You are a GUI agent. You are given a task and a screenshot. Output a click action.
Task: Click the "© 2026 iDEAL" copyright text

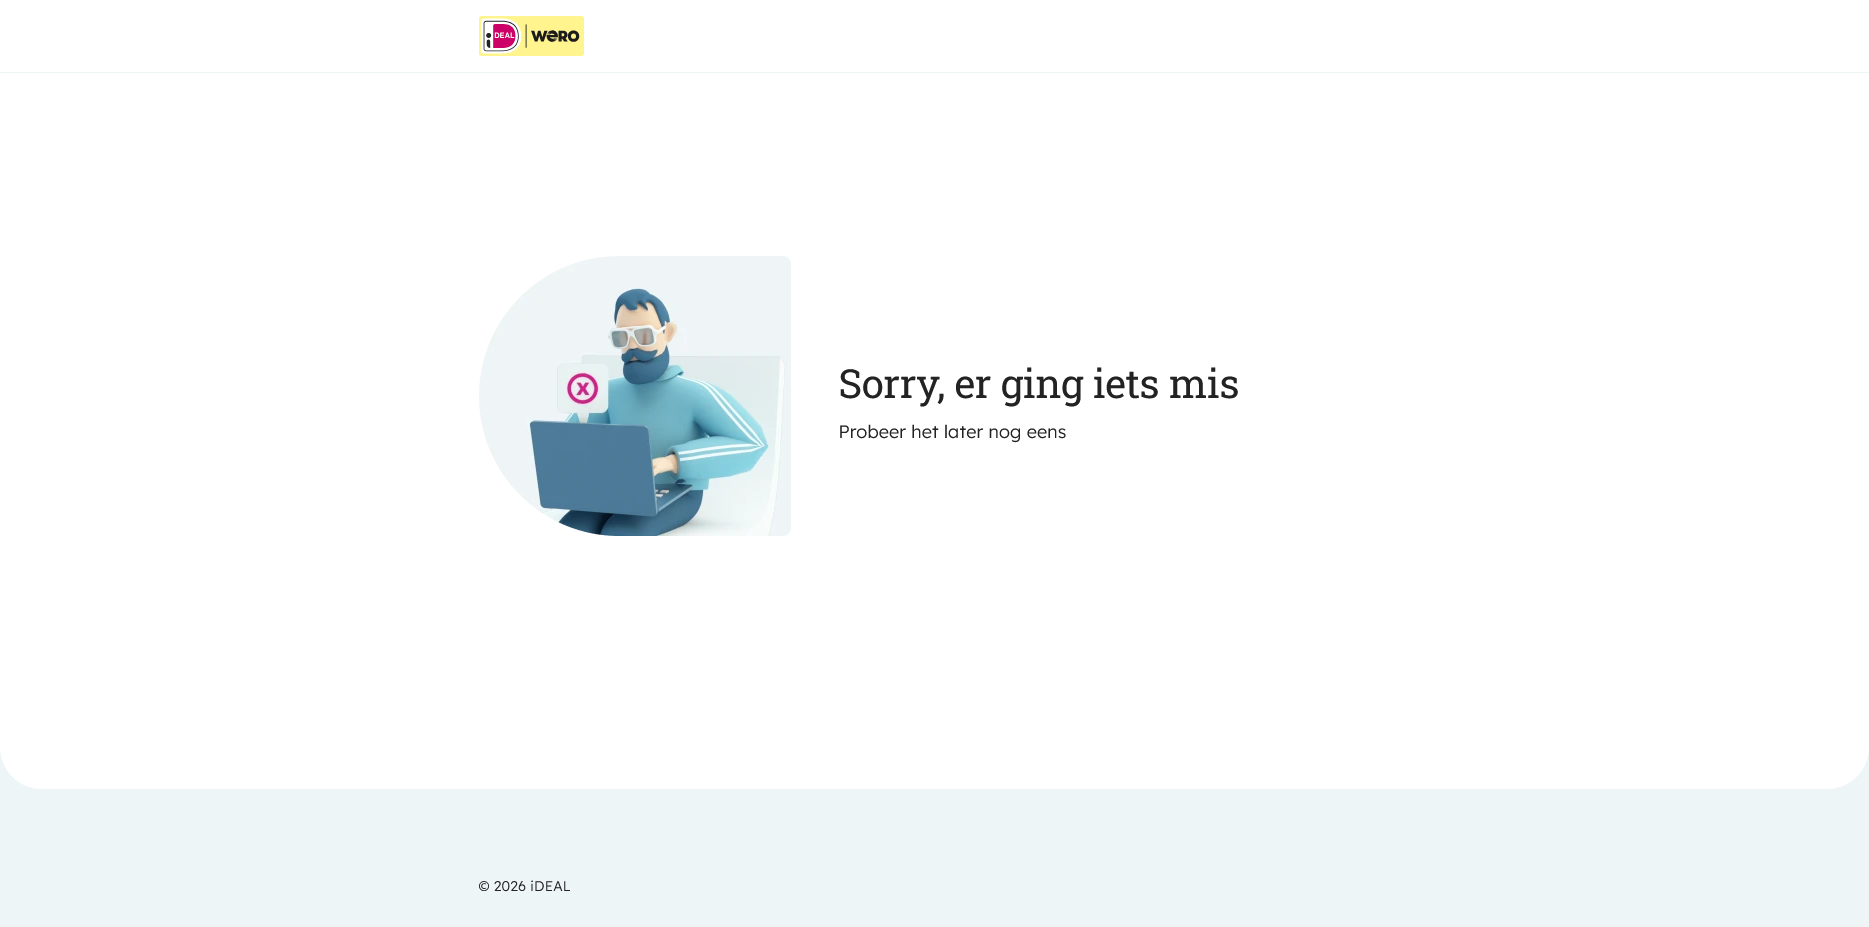click(x=524, y=886)
